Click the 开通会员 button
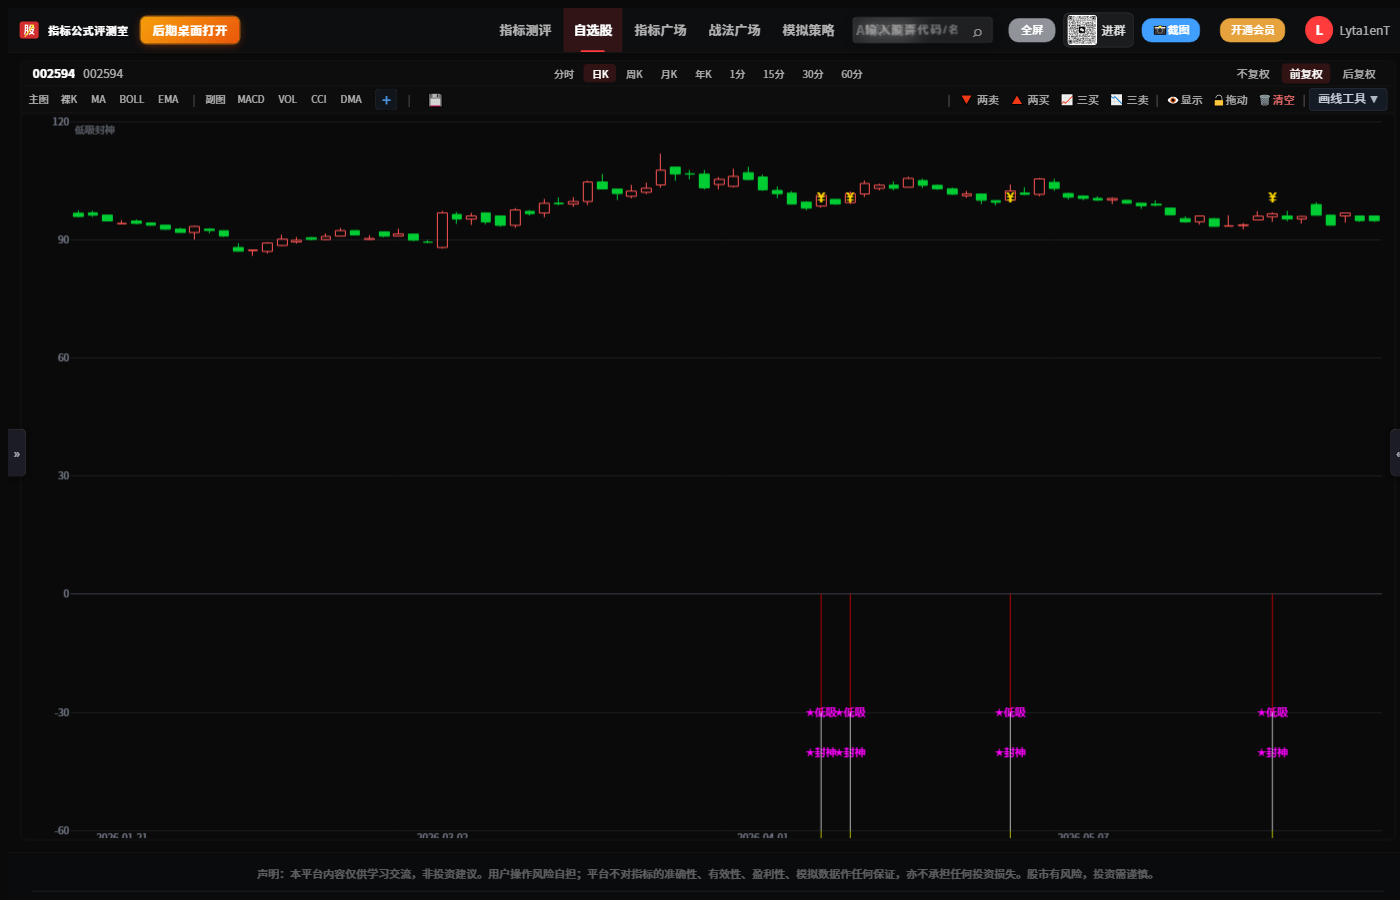1400x900 pixels. coord(1252,30)
